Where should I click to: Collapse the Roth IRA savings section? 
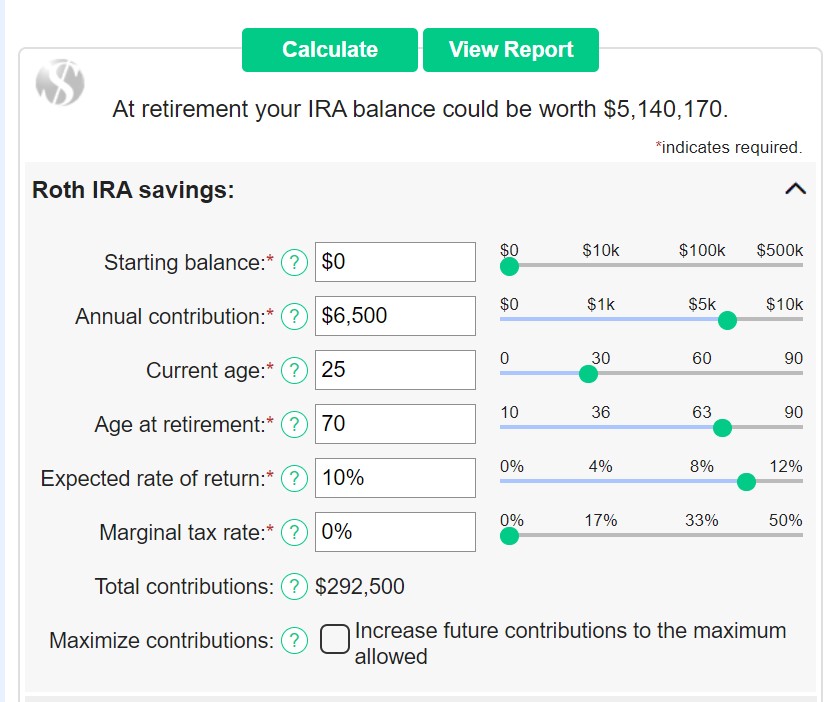click(x=795, y=188)
